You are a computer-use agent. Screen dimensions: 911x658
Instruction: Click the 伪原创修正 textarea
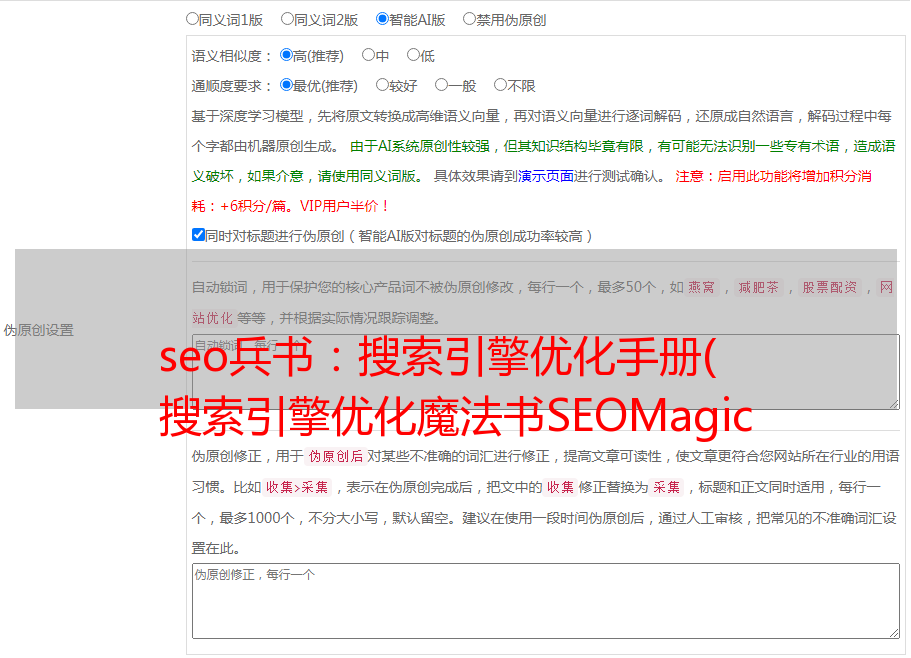pos(546,601)
